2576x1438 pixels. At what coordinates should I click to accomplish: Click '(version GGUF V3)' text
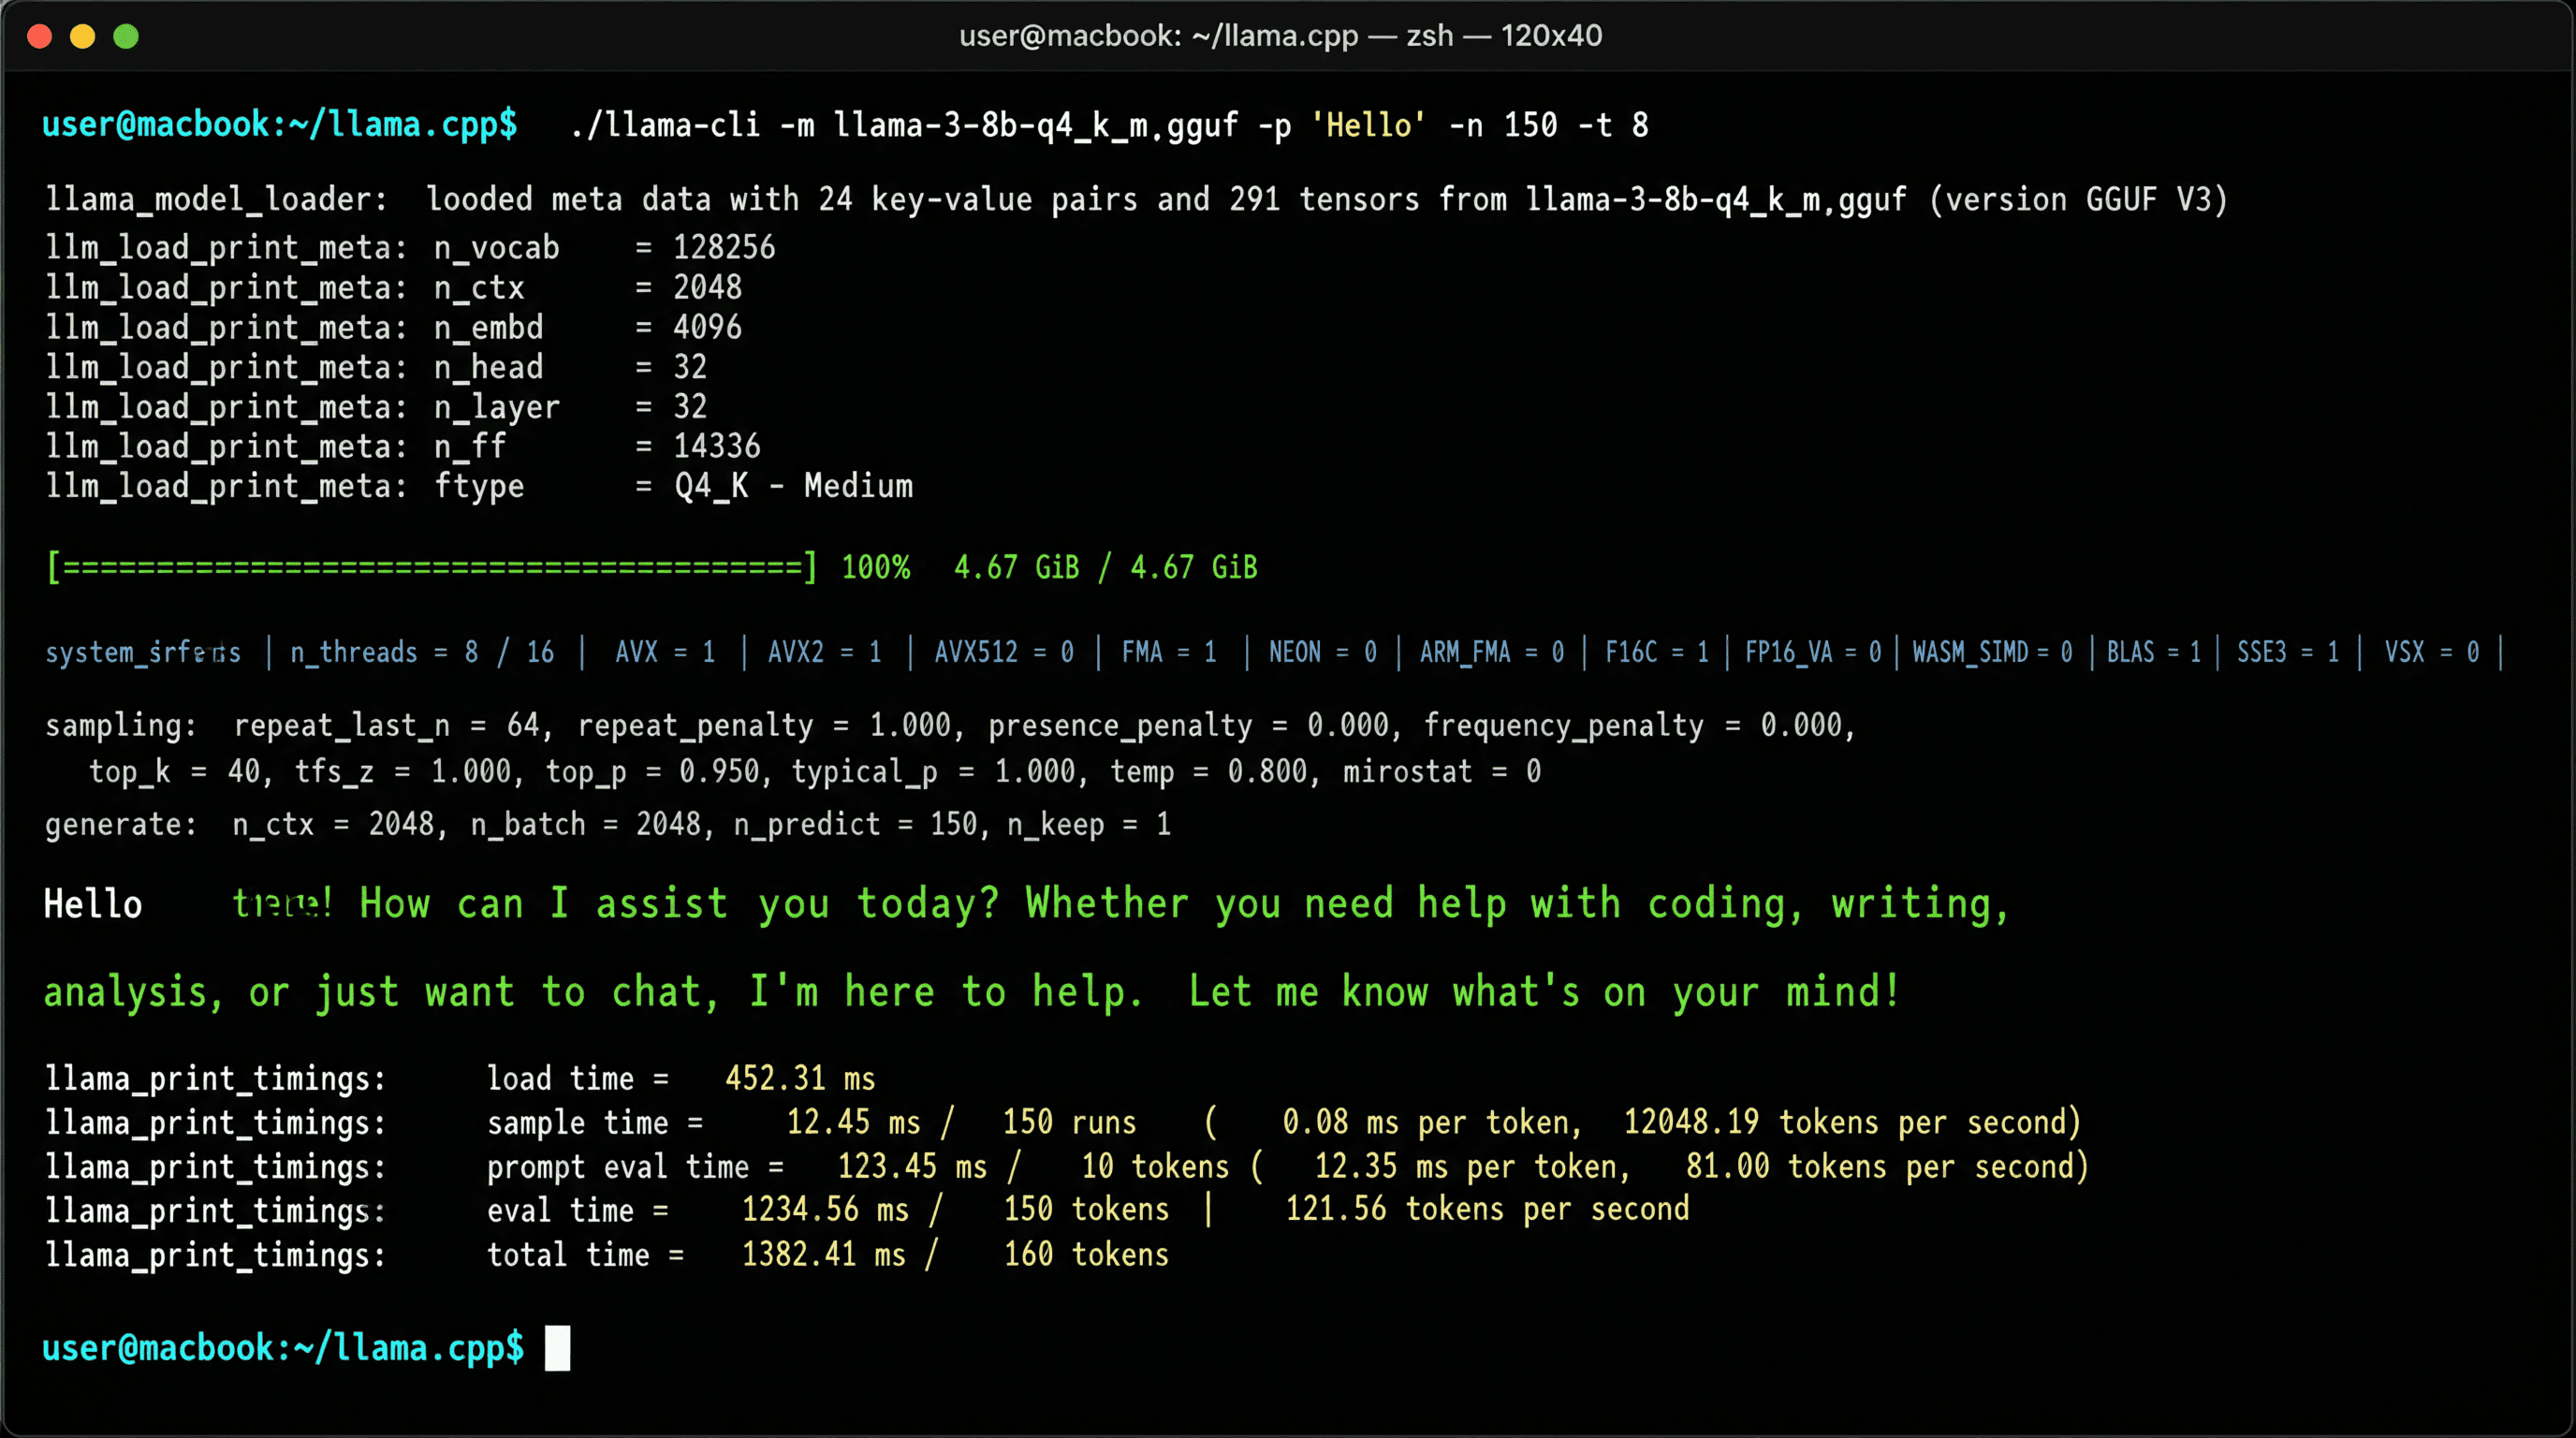2078,199
